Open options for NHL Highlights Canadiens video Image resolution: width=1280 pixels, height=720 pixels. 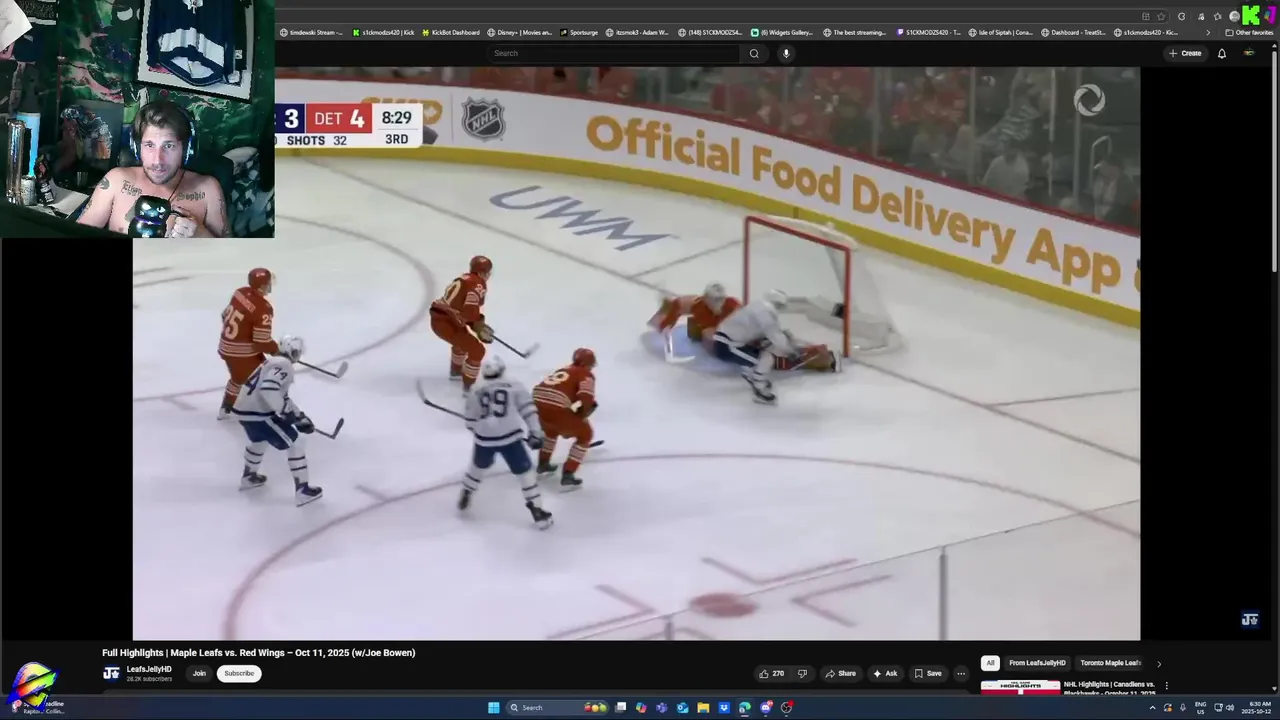1166,686
